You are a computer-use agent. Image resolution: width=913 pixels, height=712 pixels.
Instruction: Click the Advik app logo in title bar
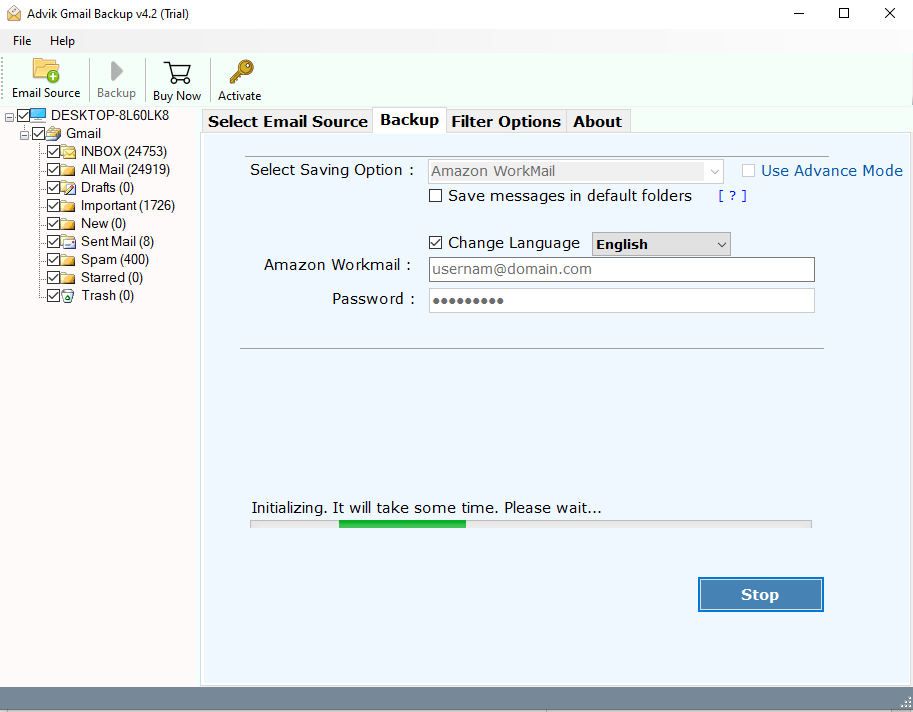[x=14, y=13]
